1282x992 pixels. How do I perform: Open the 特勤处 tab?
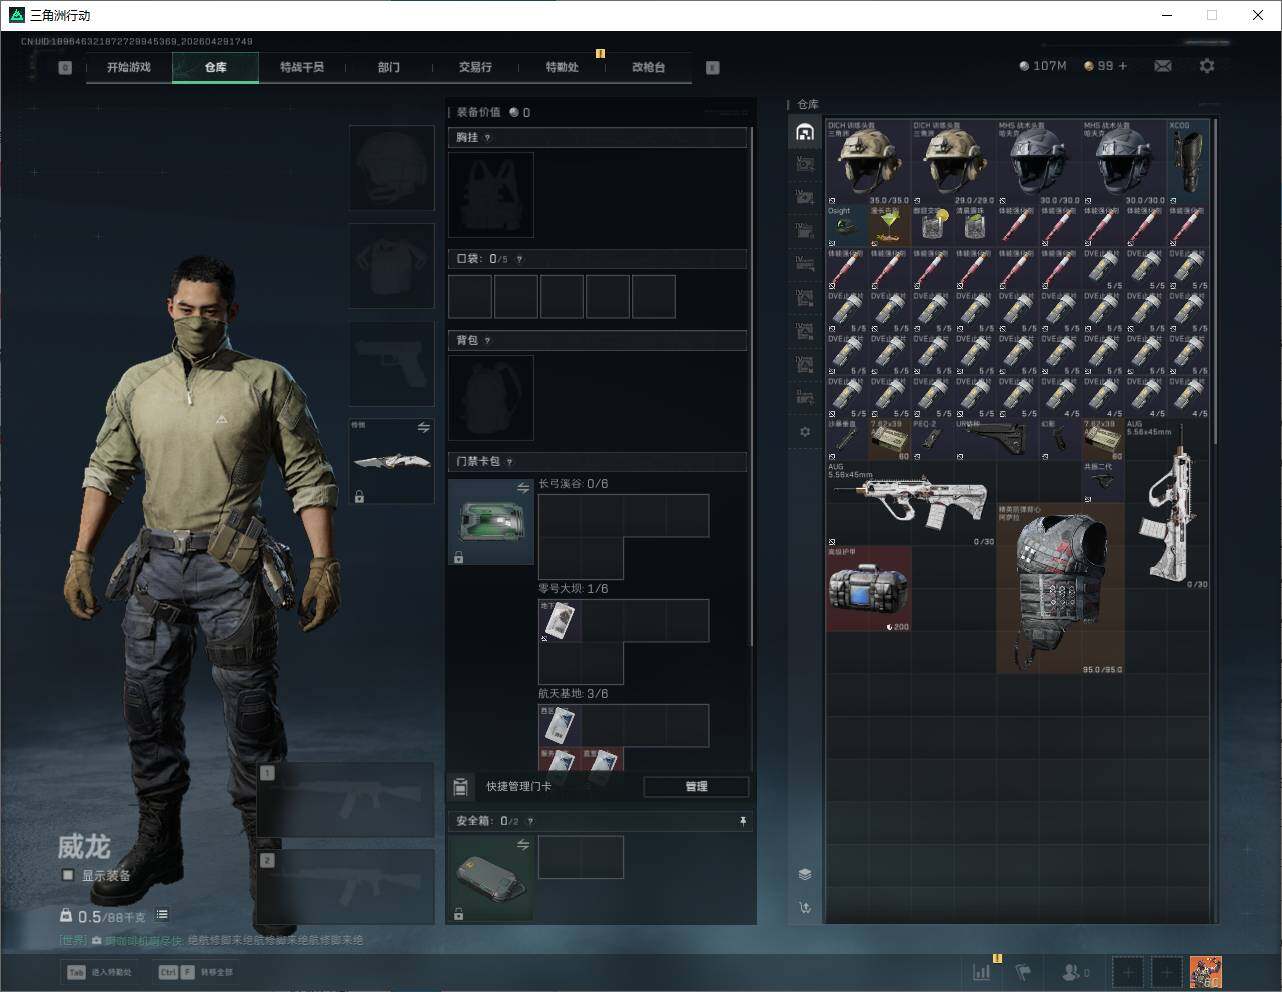pyautogui.click(x=562, y=67)
